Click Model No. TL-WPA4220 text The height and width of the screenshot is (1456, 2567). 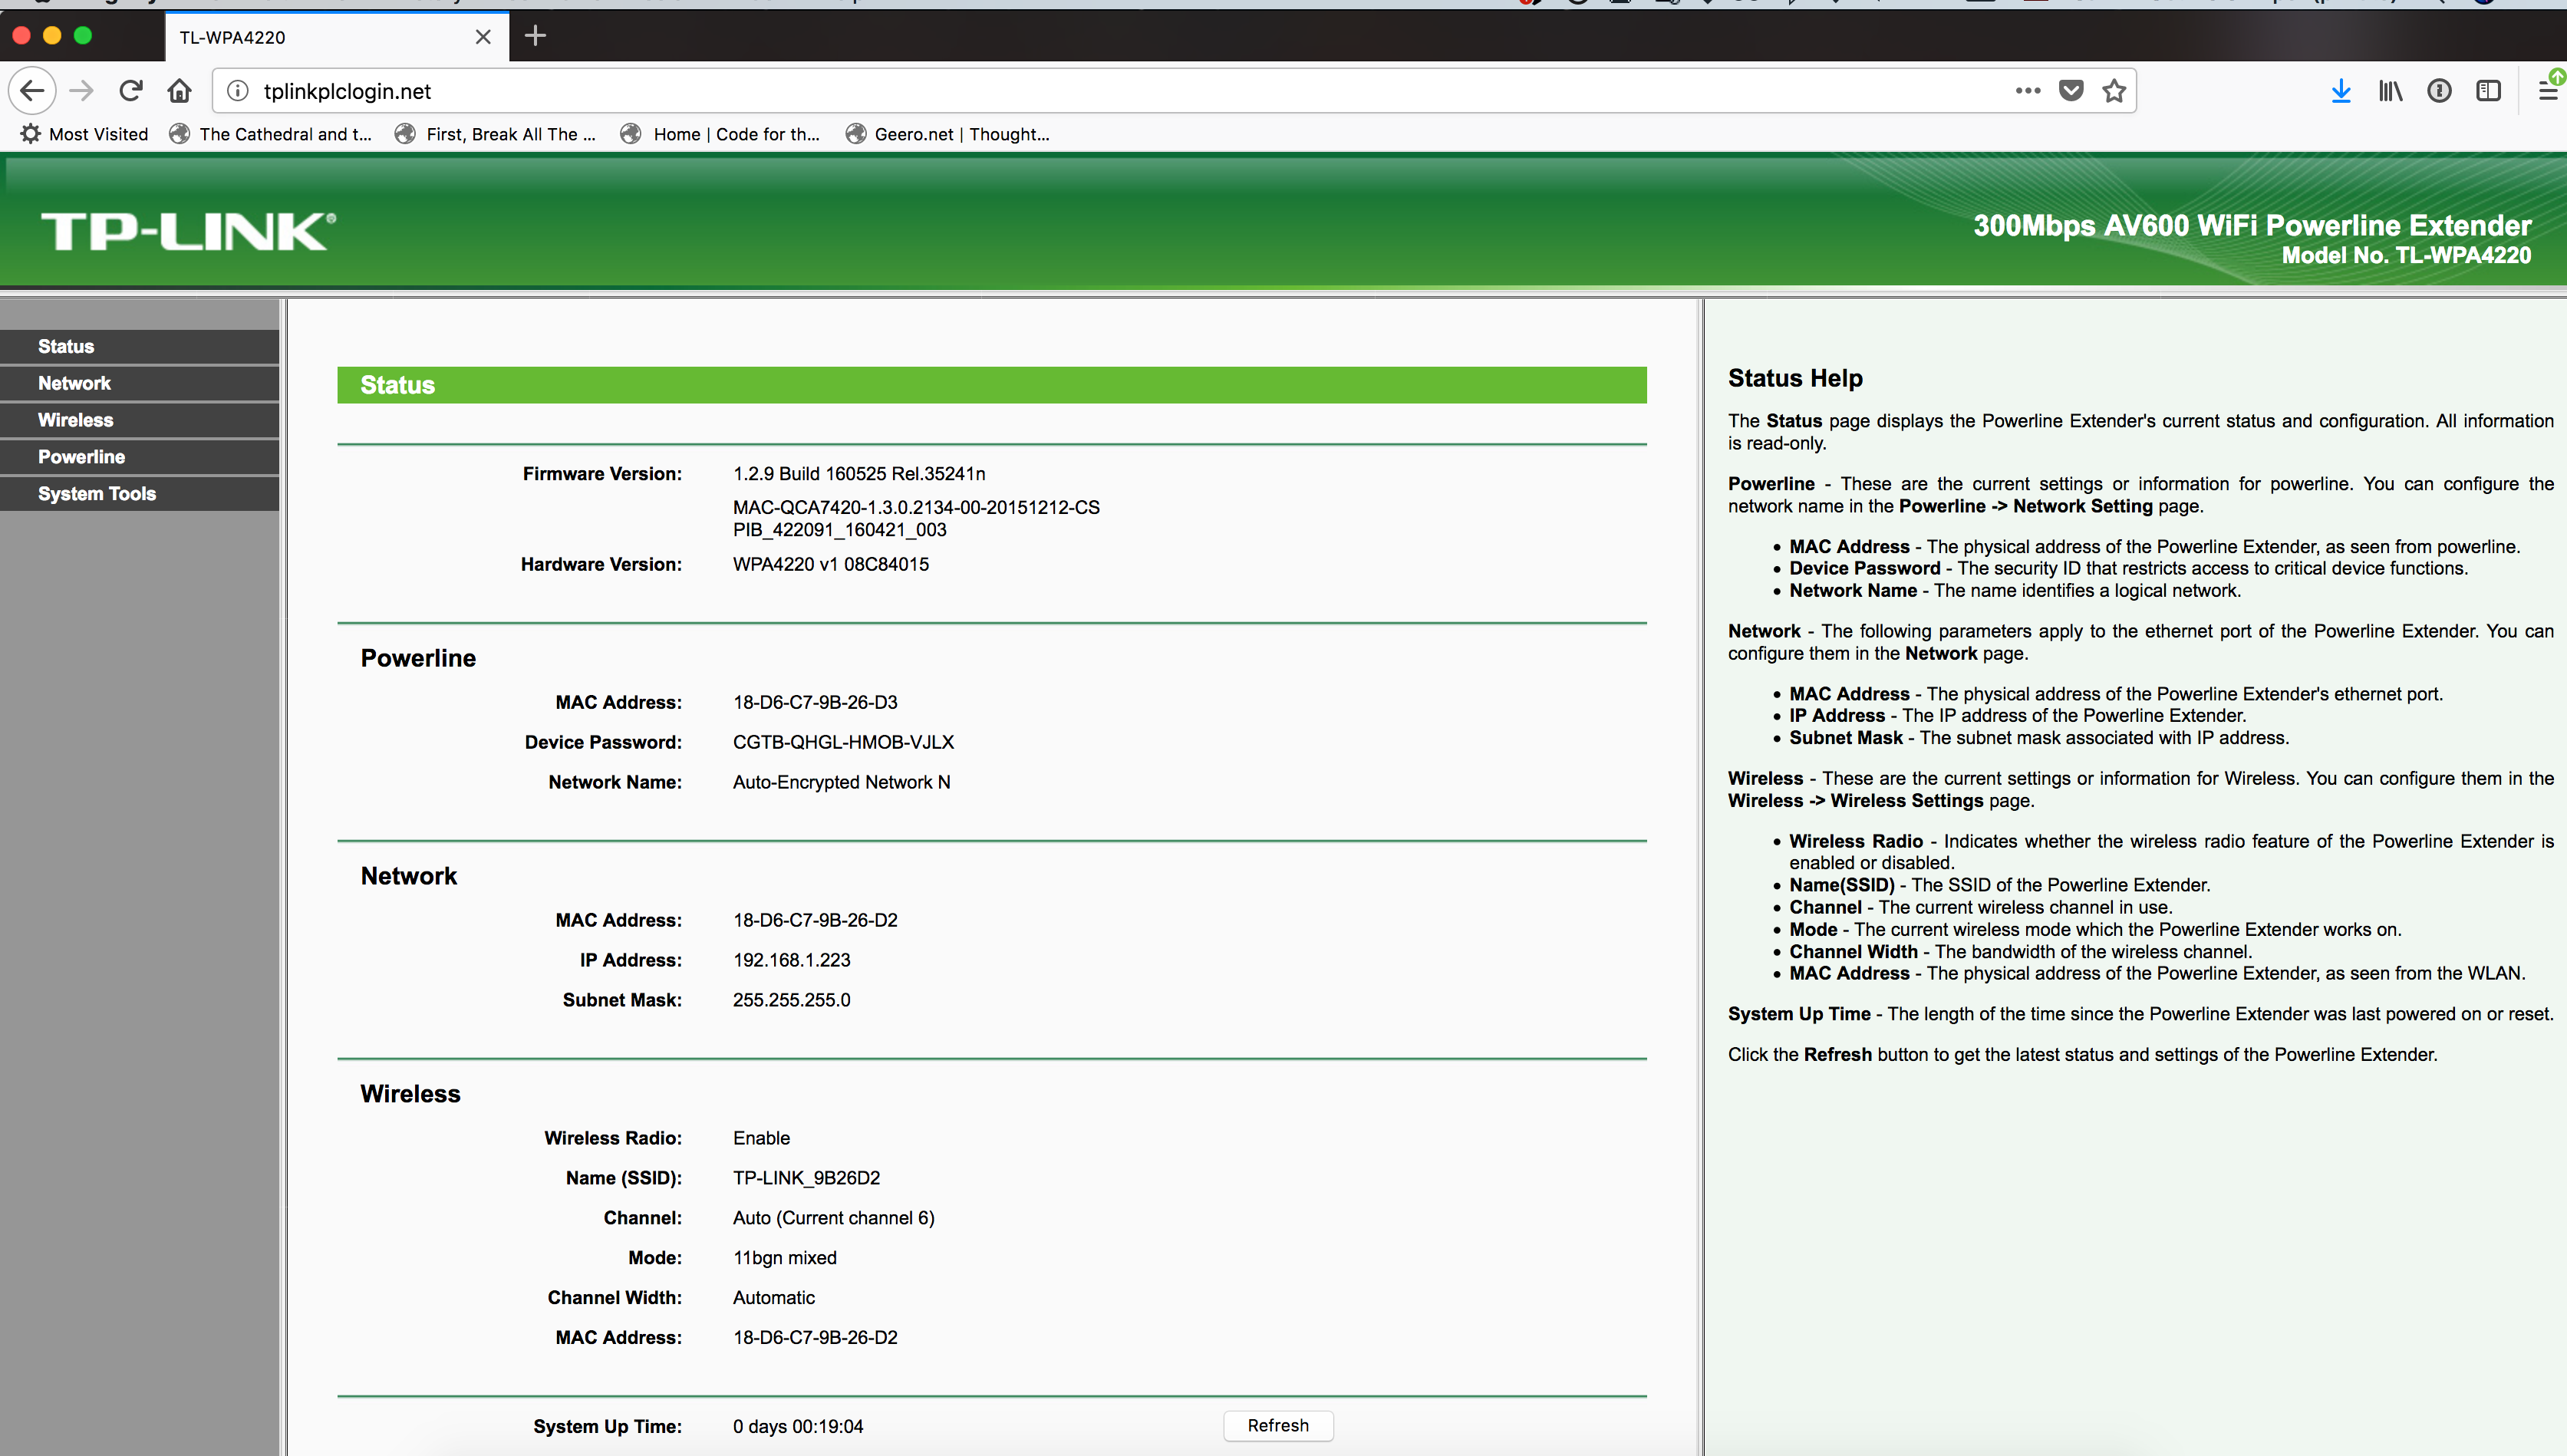point(2406,256)
